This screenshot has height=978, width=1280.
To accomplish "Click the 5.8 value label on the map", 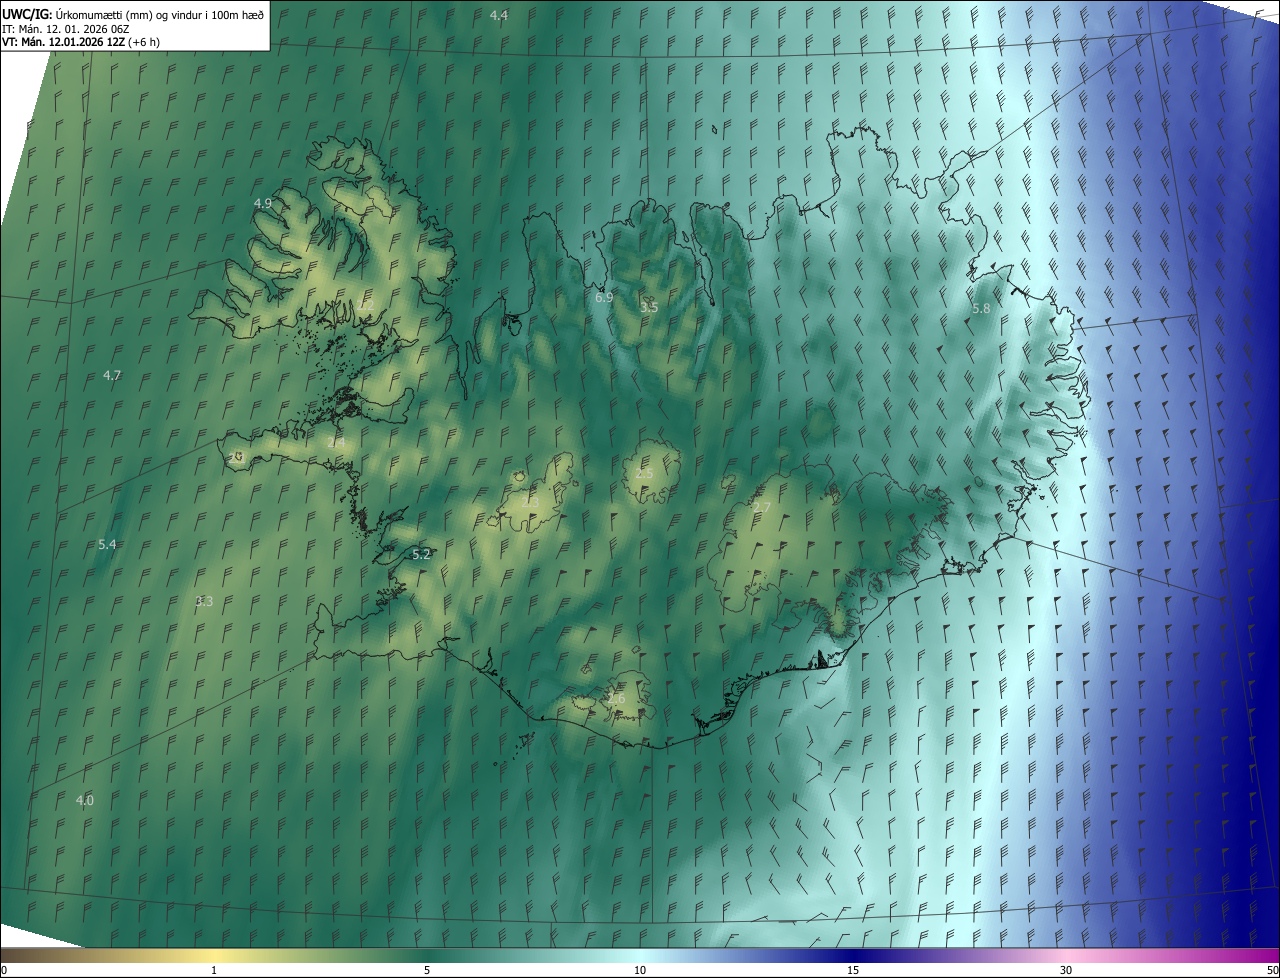I will [981, 309].
